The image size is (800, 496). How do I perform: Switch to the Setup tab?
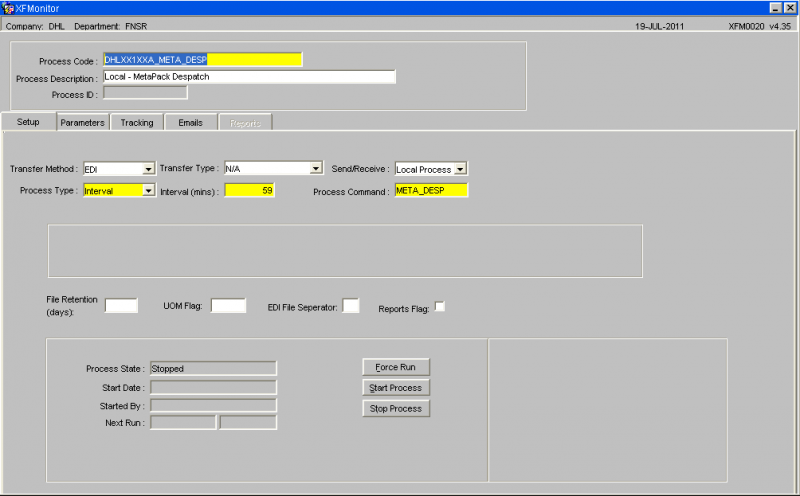click(x=29, y=122)
